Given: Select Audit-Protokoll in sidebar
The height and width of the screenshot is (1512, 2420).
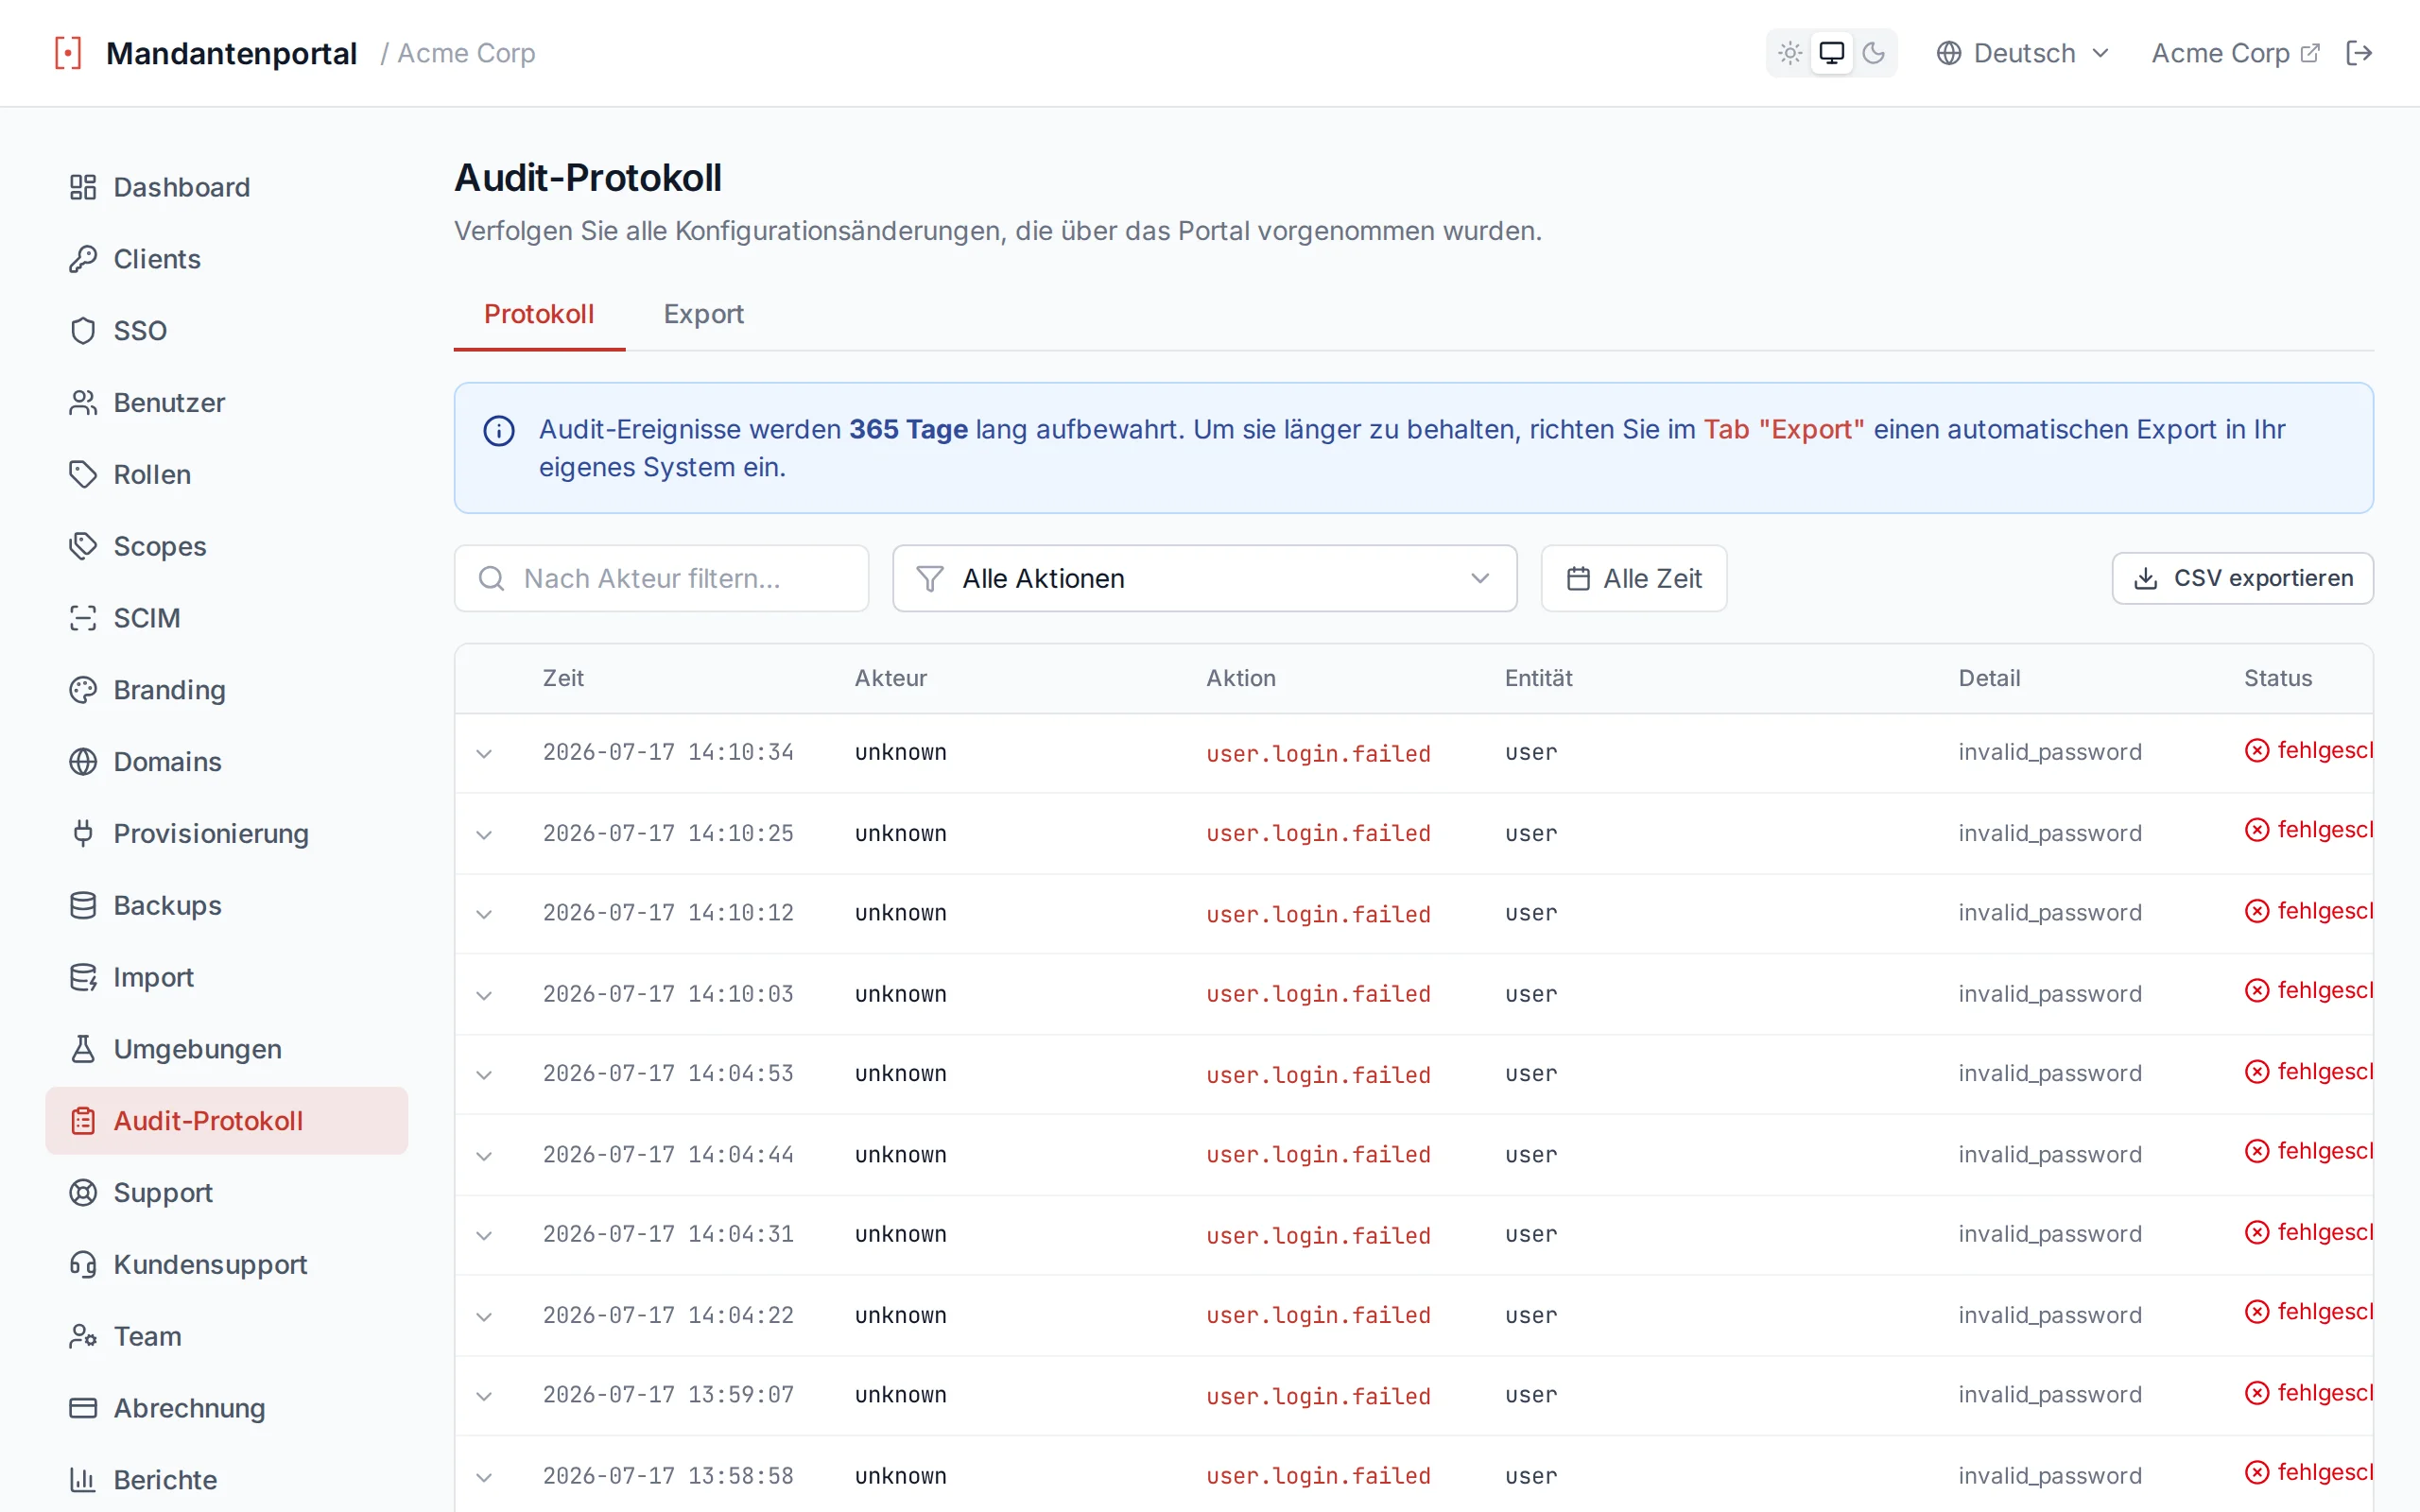Looking at the screenshot, I should pos(227,1121).
